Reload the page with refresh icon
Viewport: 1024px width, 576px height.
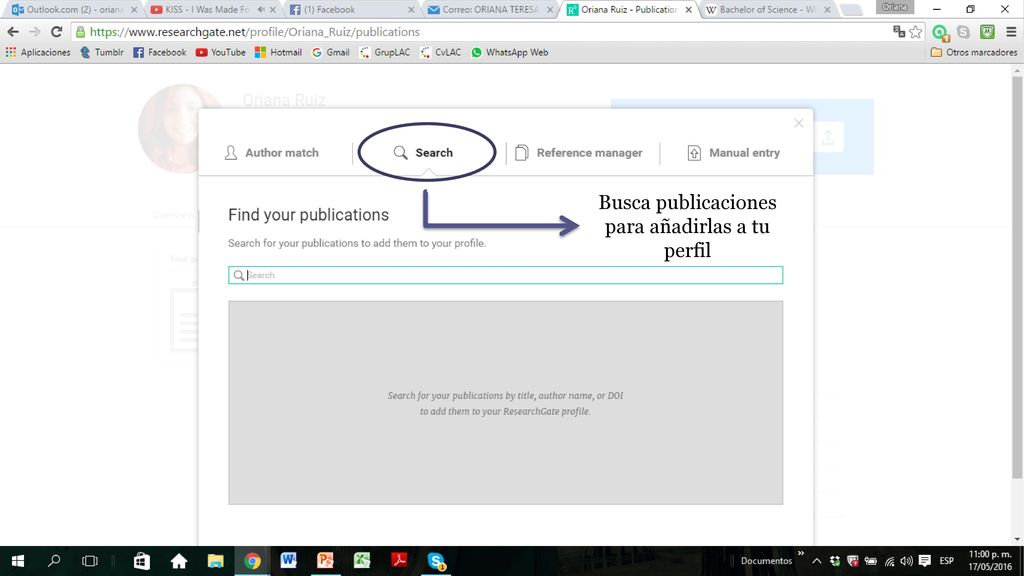click(57, 32)
